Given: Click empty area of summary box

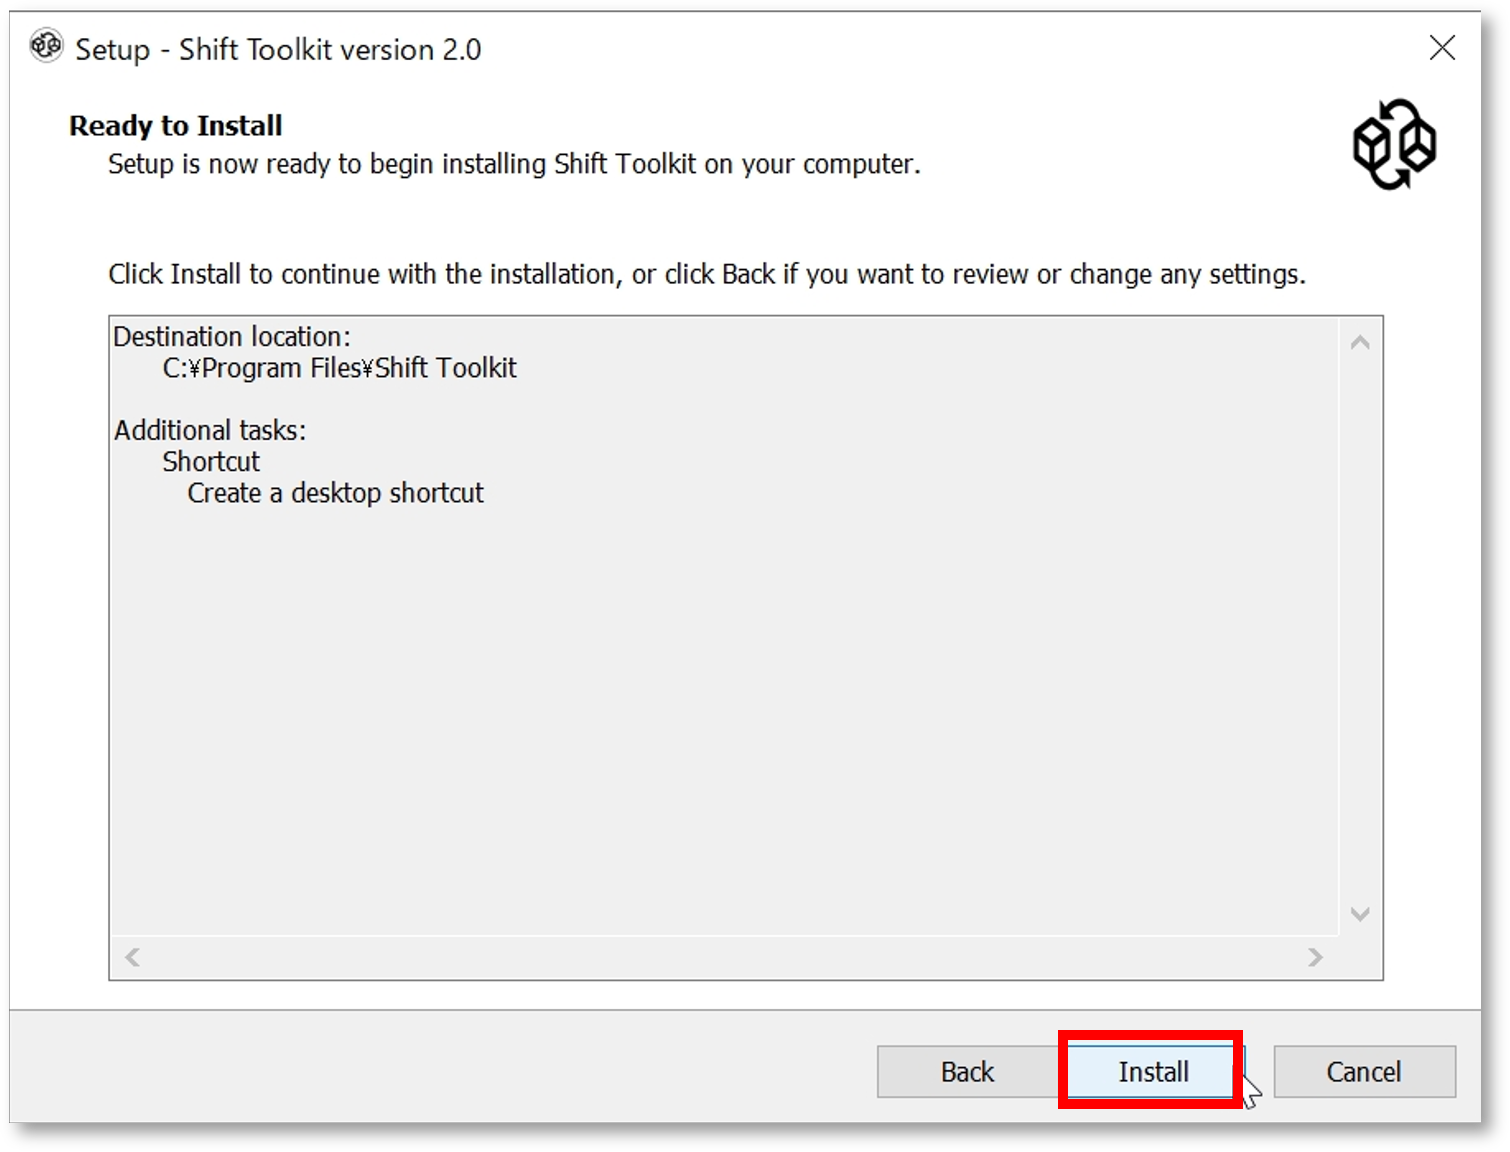Looking at the screenshot, I should pos(725,720).
